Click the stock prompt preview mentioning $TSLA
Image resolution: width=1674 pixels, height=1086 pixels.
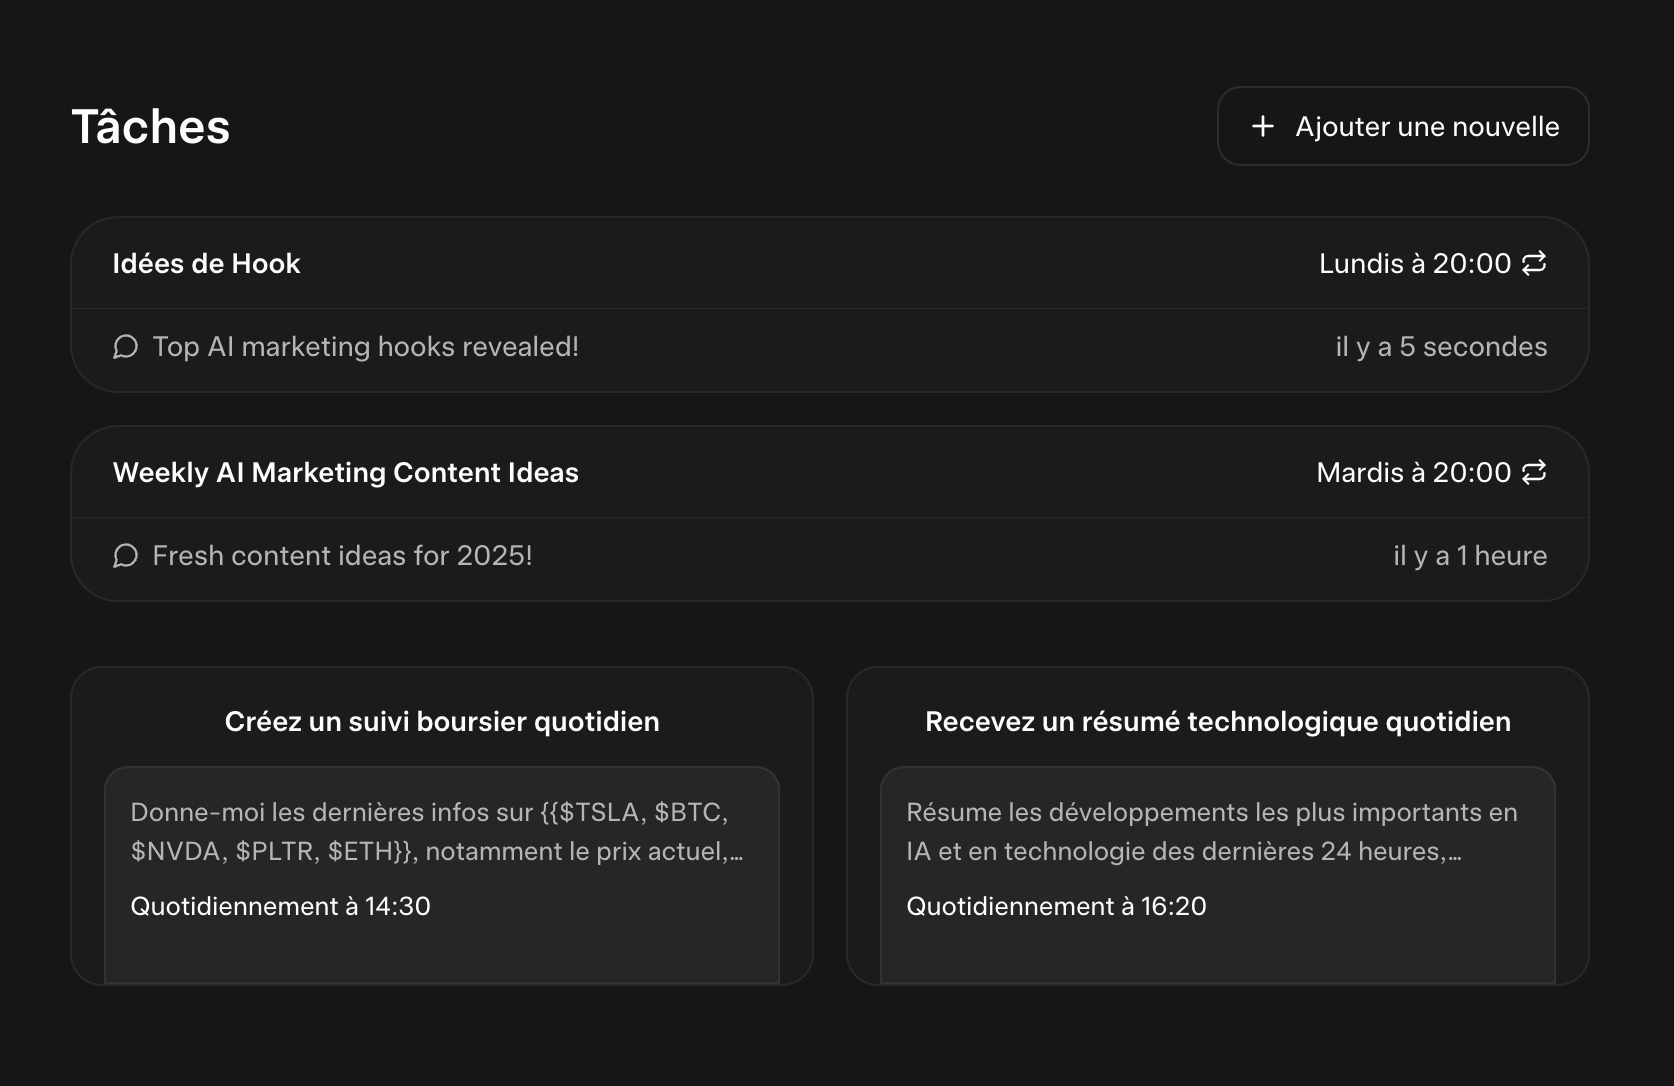tap(437, 832)
